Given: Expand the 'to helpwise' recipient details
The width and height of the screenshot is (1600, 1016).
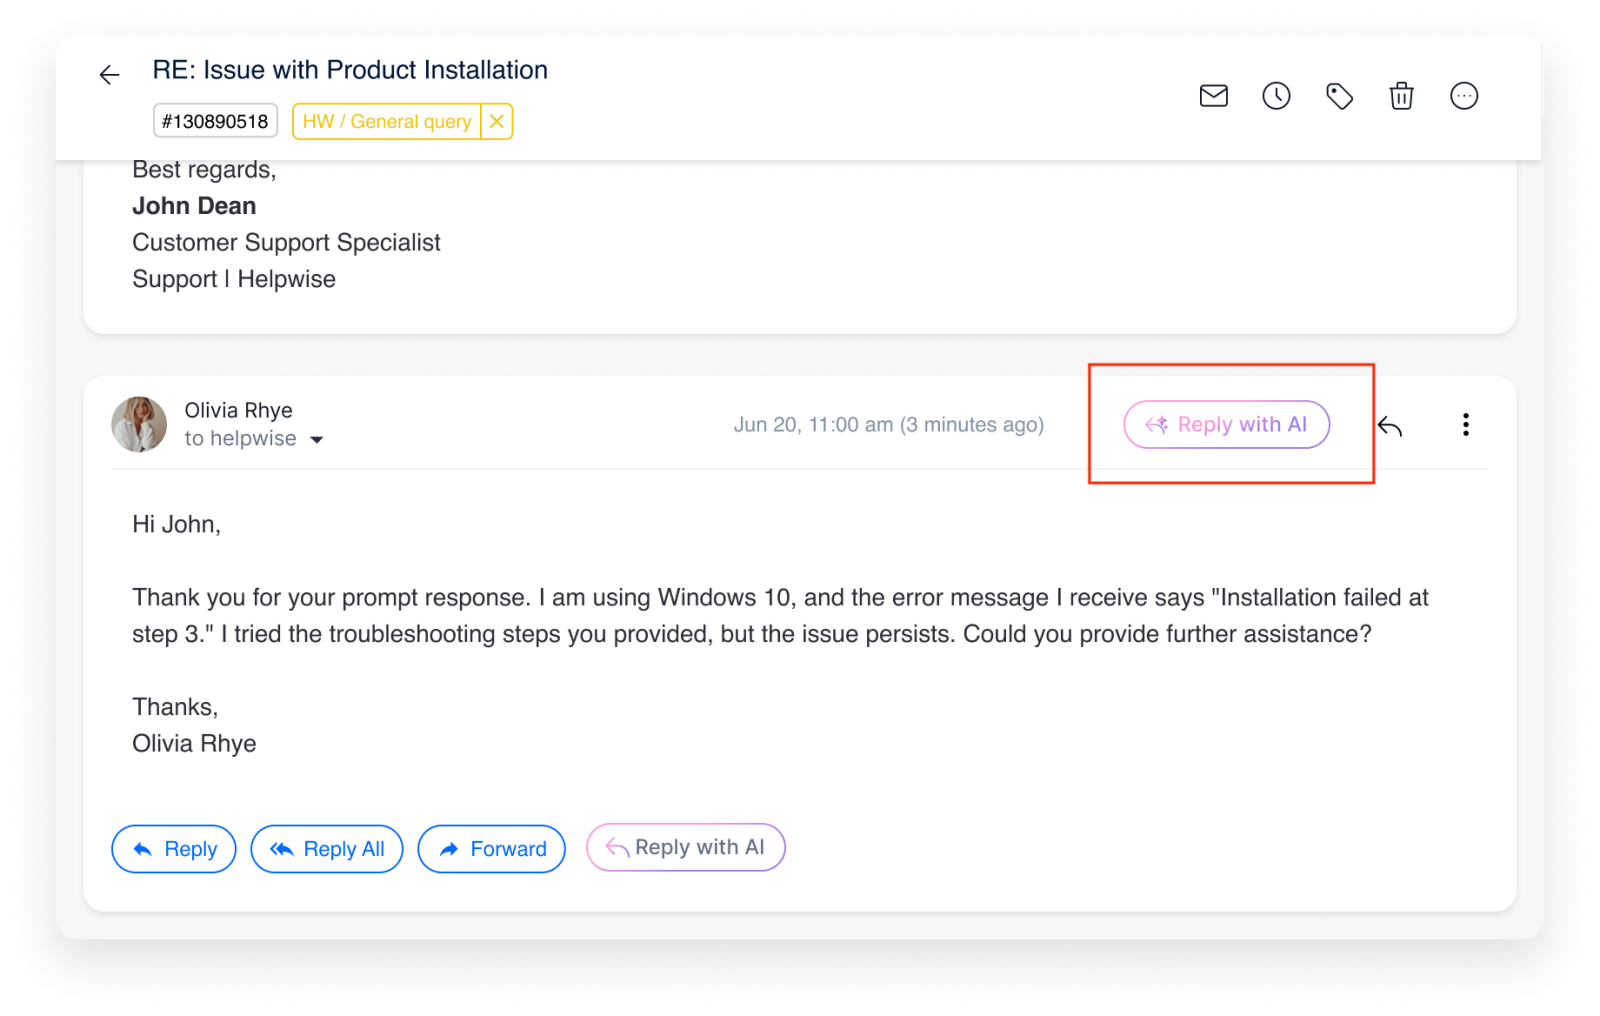Looking at the screenshot, I should 317,439.
